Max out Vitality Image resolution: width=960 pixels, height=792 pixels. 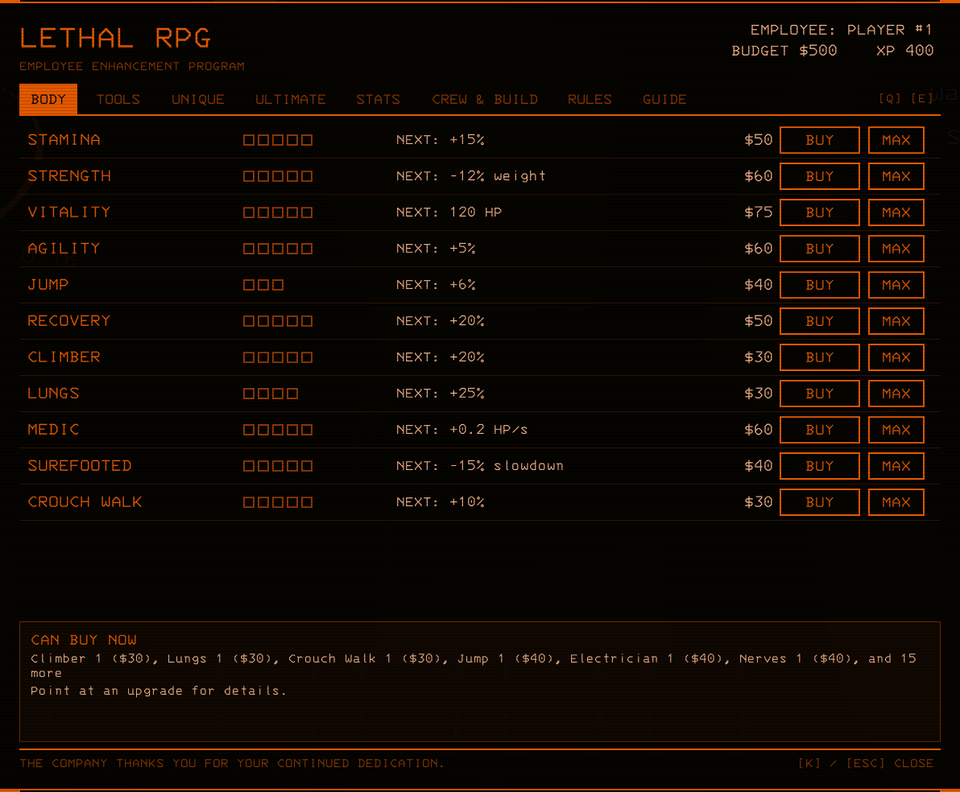[x=896, y=212]
